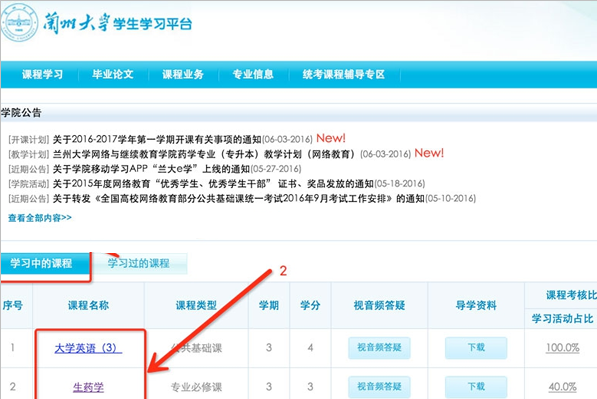597x399 pixels.
Task: Click the 100.0% learning activity value
Action: 562,348
